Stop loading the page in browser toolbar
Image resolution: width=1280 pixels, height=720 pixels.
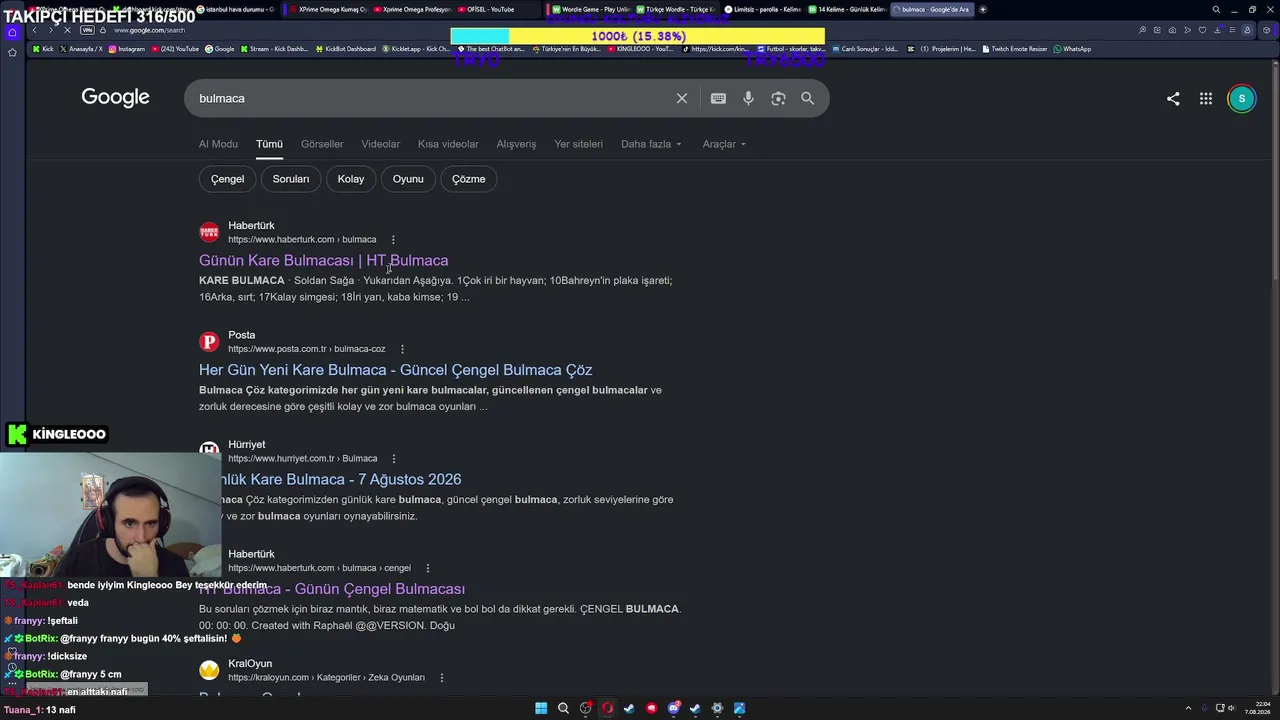(x=67, y=30)
